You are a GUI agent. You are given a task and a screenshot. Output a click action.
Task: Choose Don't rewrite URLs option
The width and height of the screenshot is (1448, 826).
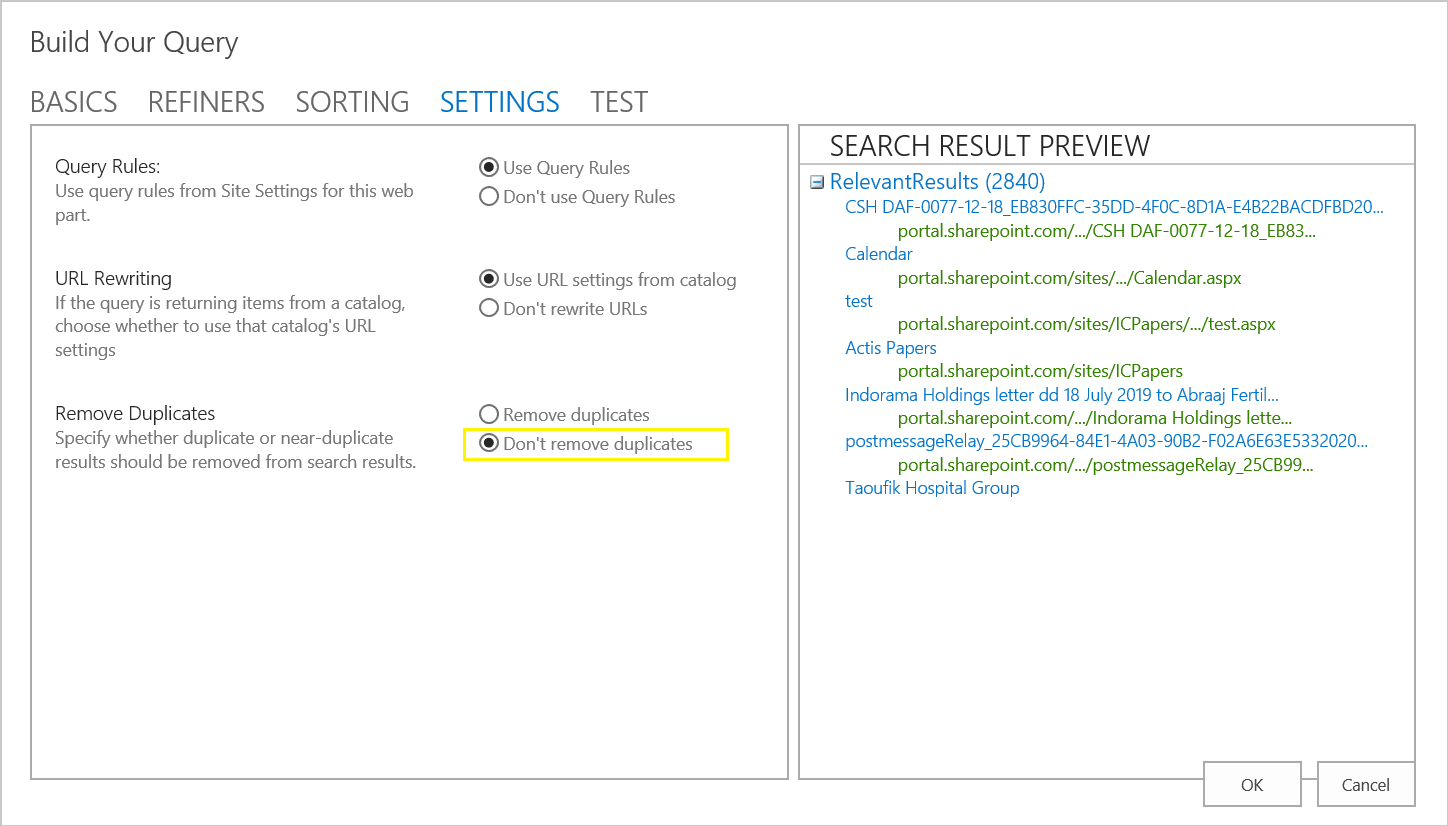pos(489,309)
